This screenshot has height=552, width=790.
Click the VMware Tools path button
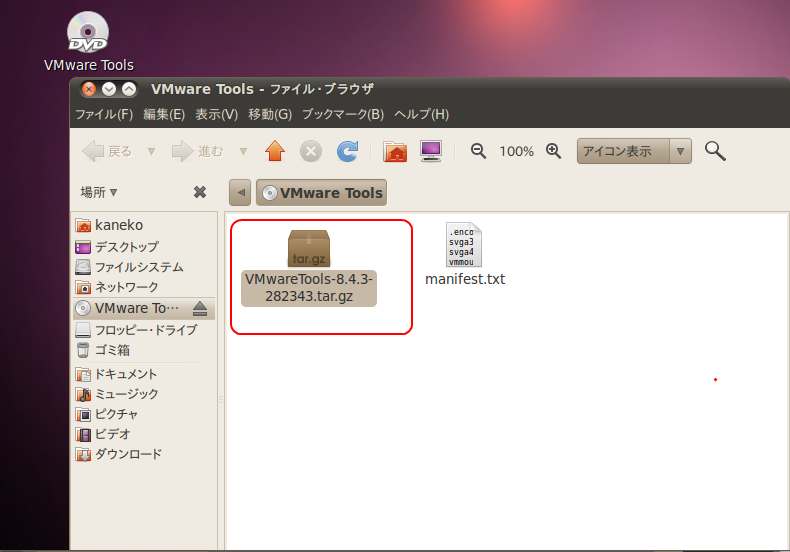tap(321, 193)
